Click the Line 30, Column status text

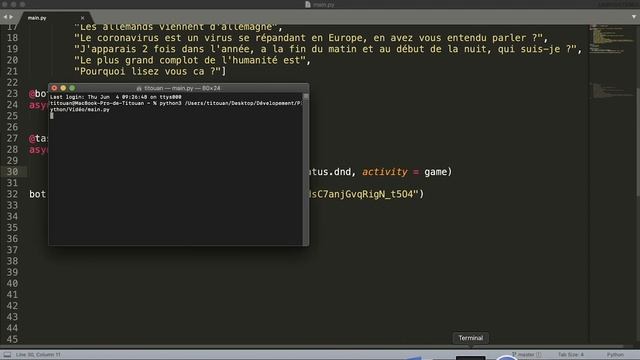coord(38,354)
